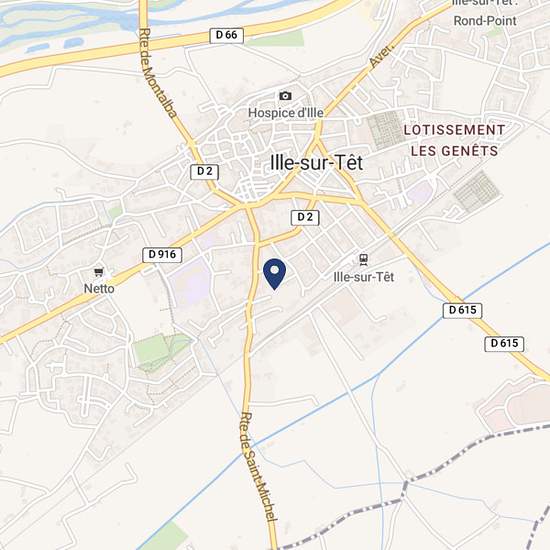Select the Lotissement Les Genêts label
550x550 pixels.
454,140
